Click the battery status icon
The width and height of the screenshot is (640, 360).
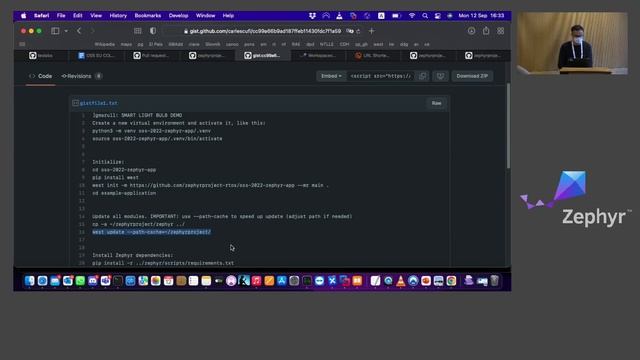pyautogui.click(x=396, y=16)
